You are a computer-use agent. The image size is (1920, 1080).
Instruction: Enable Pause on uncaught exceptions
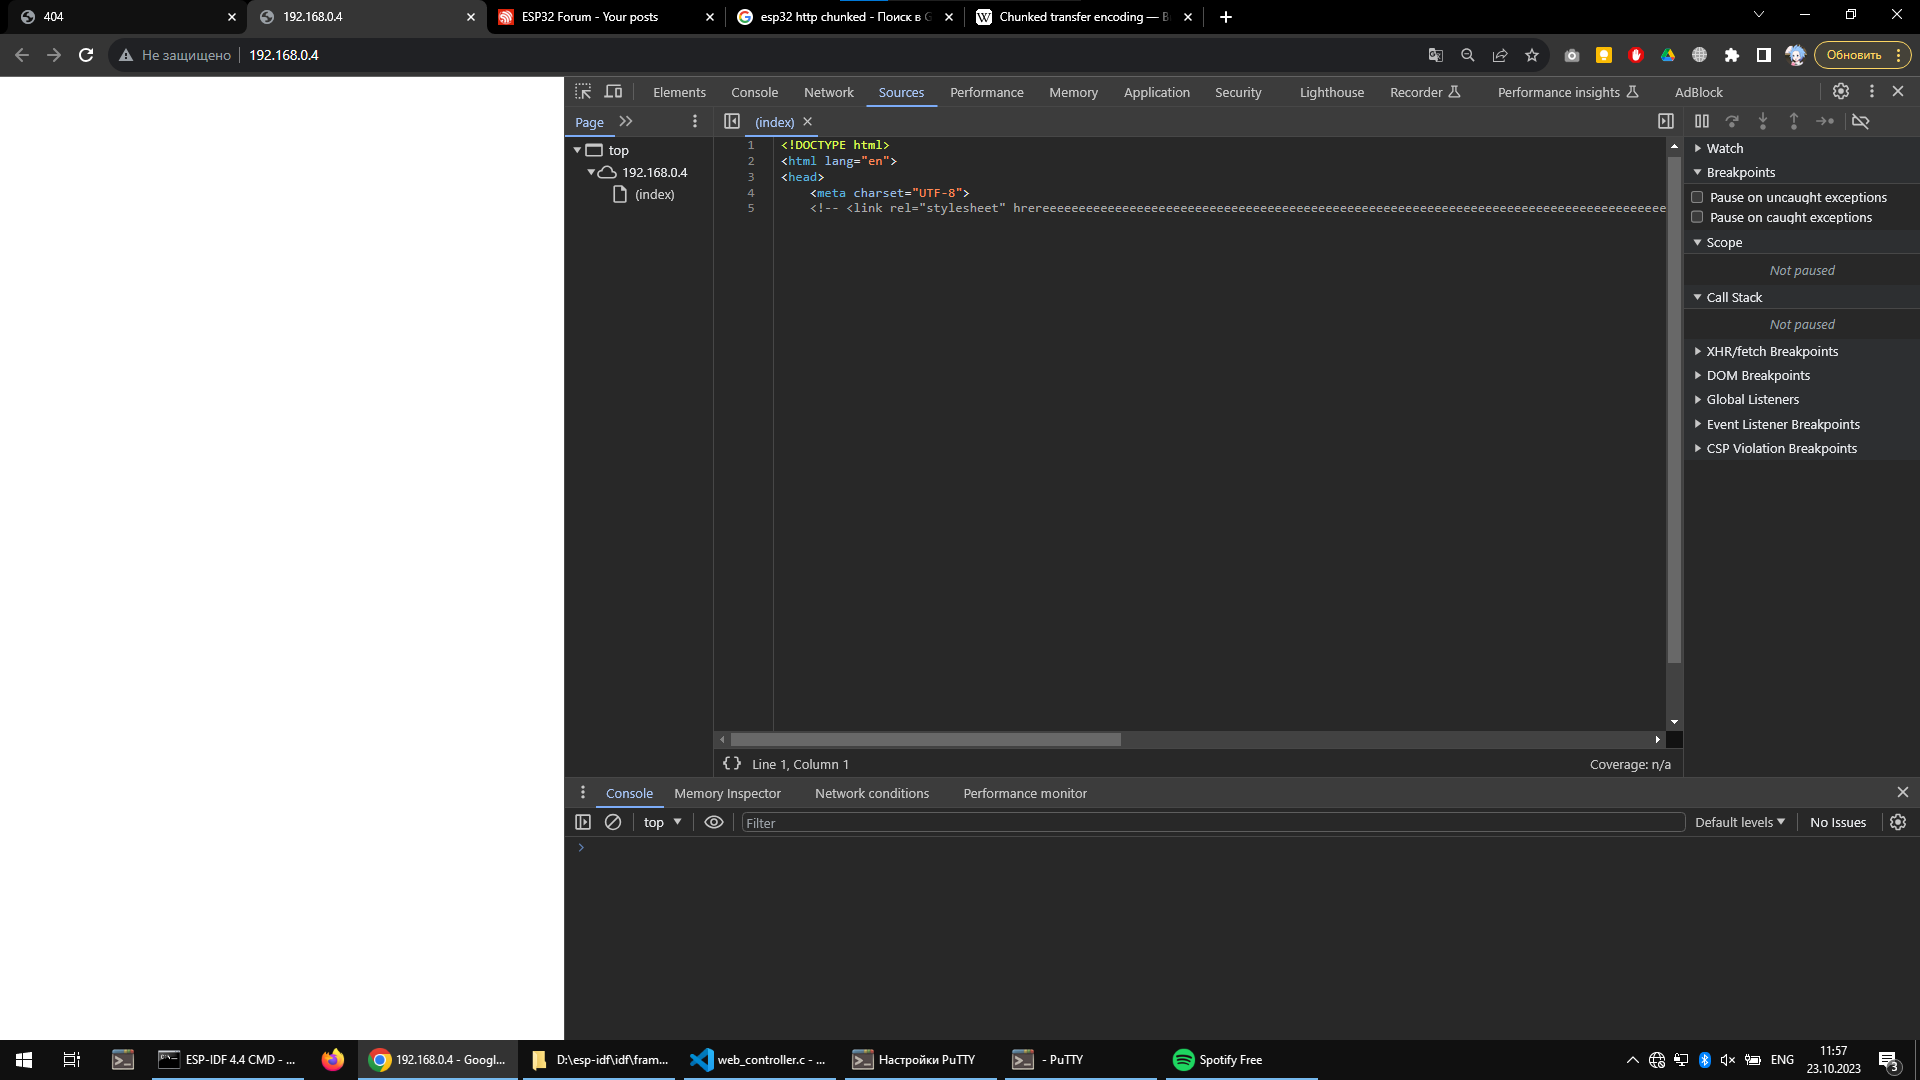(1697, 197)
